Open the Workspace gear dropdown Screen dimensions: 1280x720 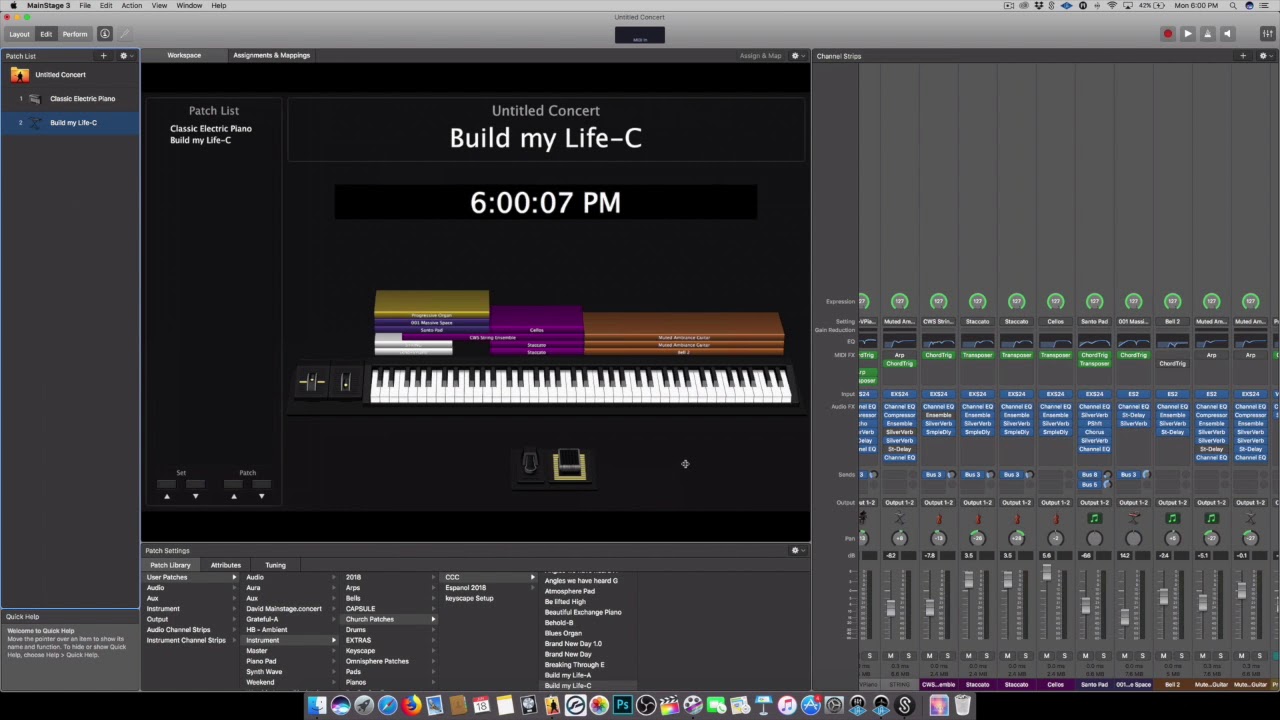point(797,56)
